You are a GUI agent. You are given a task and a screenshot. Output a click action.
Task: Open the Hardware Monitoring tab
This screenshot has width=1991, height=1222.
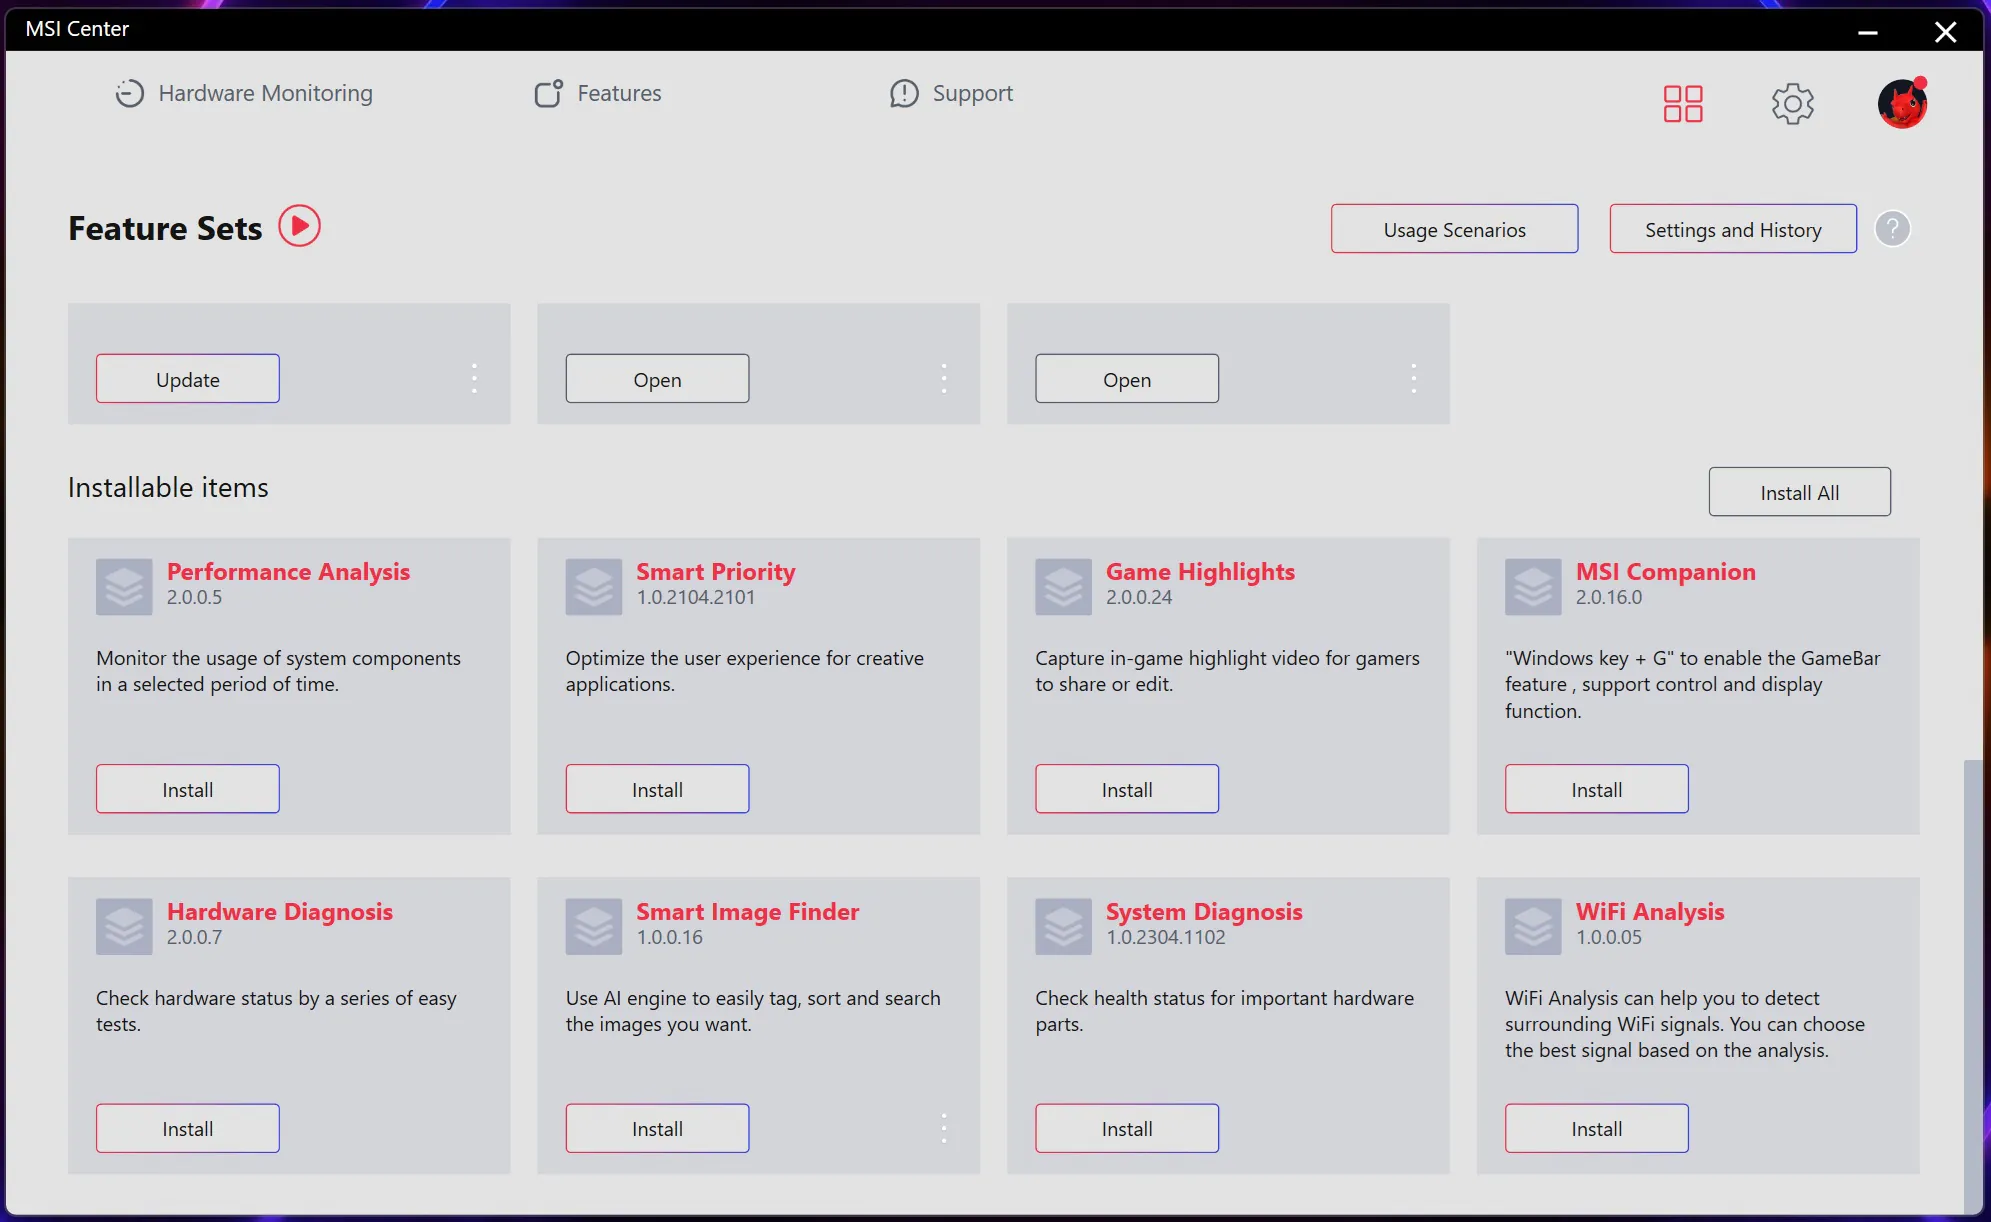click(243, 93)
